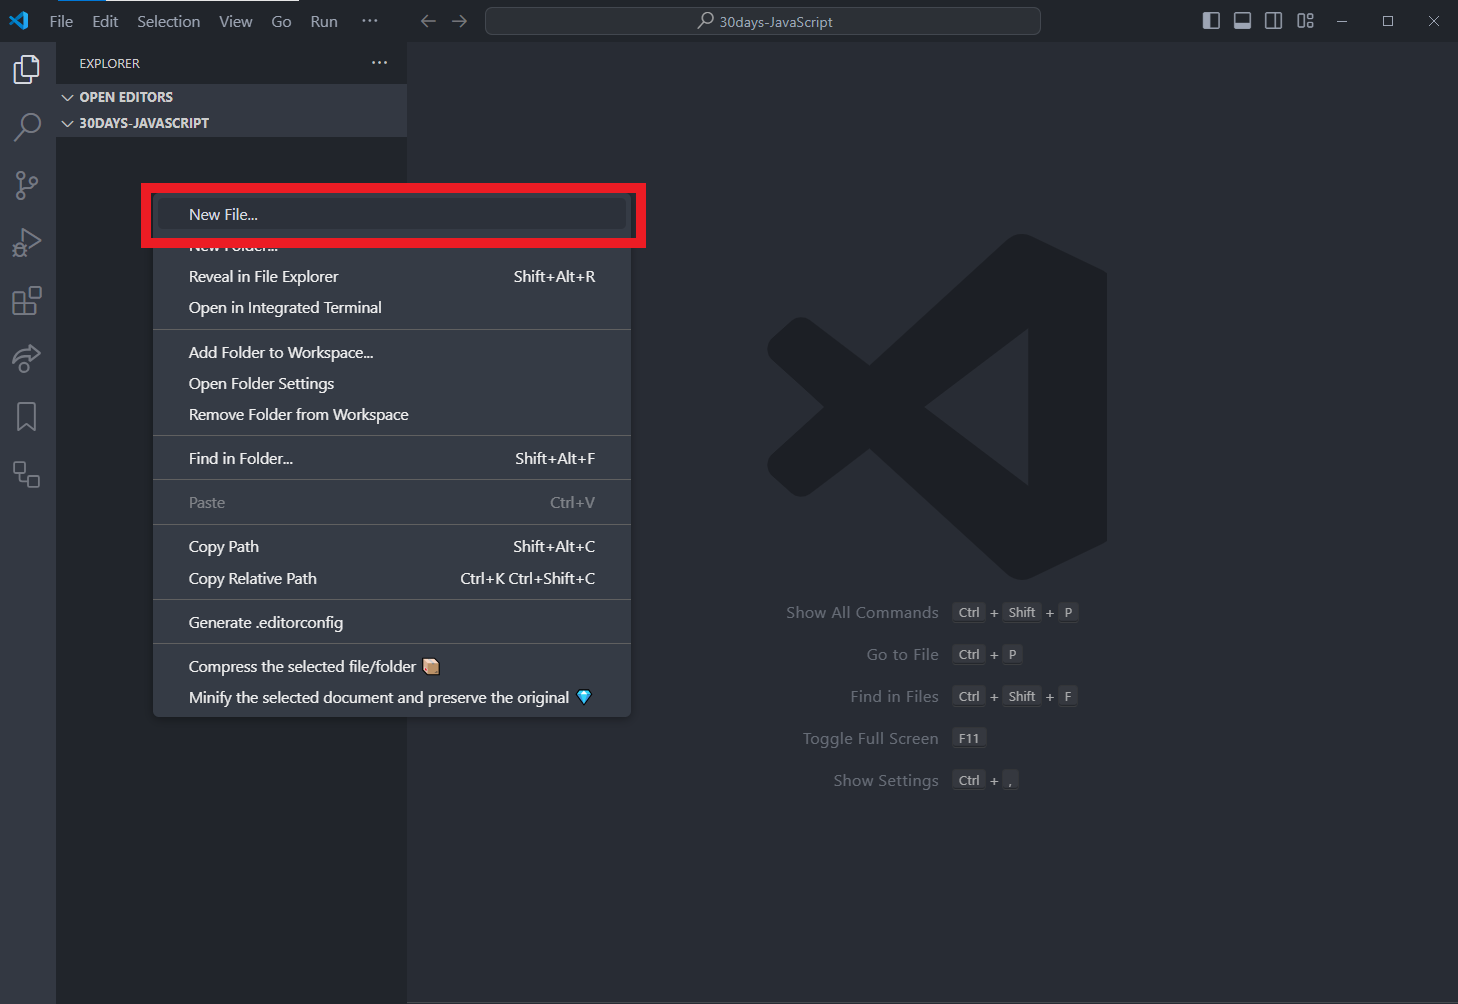The image size is (1458, 1004).
Task: Click the Find in Files hint text
Action: (894, 697)
